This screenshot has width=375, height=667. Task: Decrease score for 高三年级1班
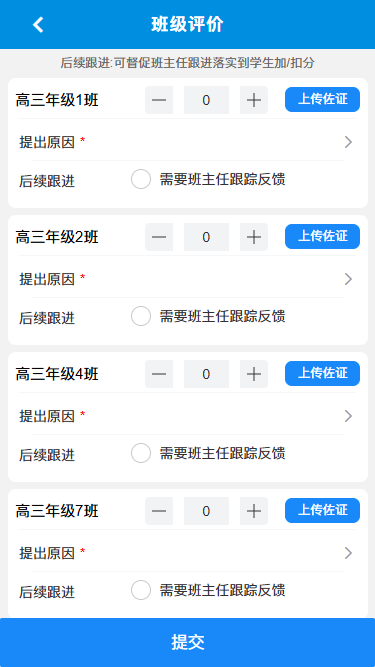(159, 100)
